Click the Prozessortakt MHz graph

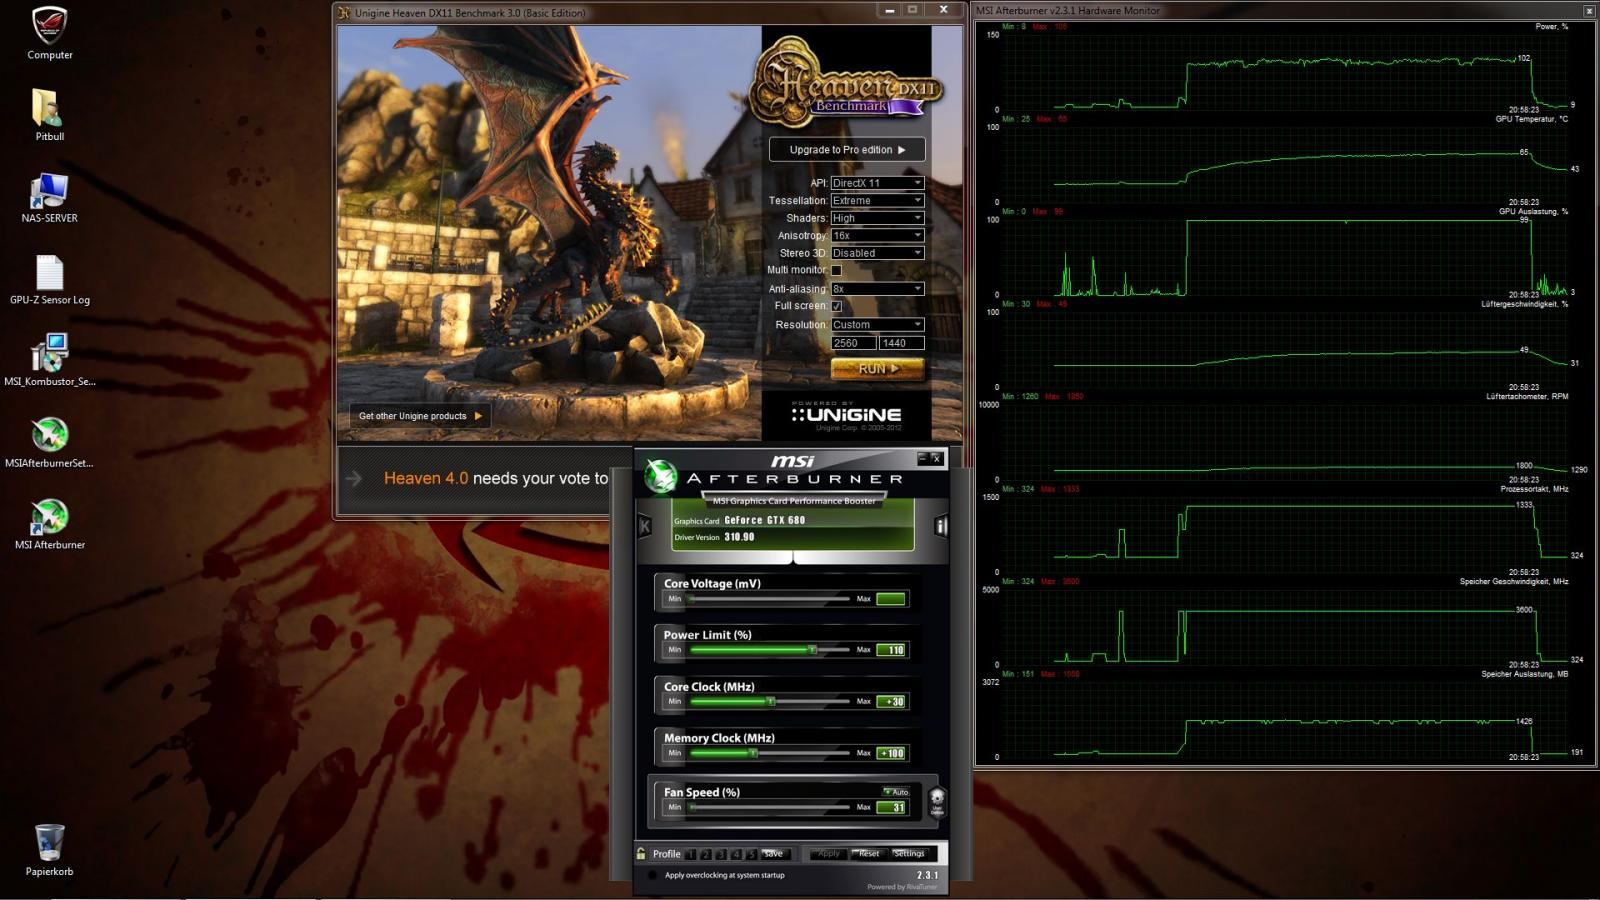coord(1286,534)
